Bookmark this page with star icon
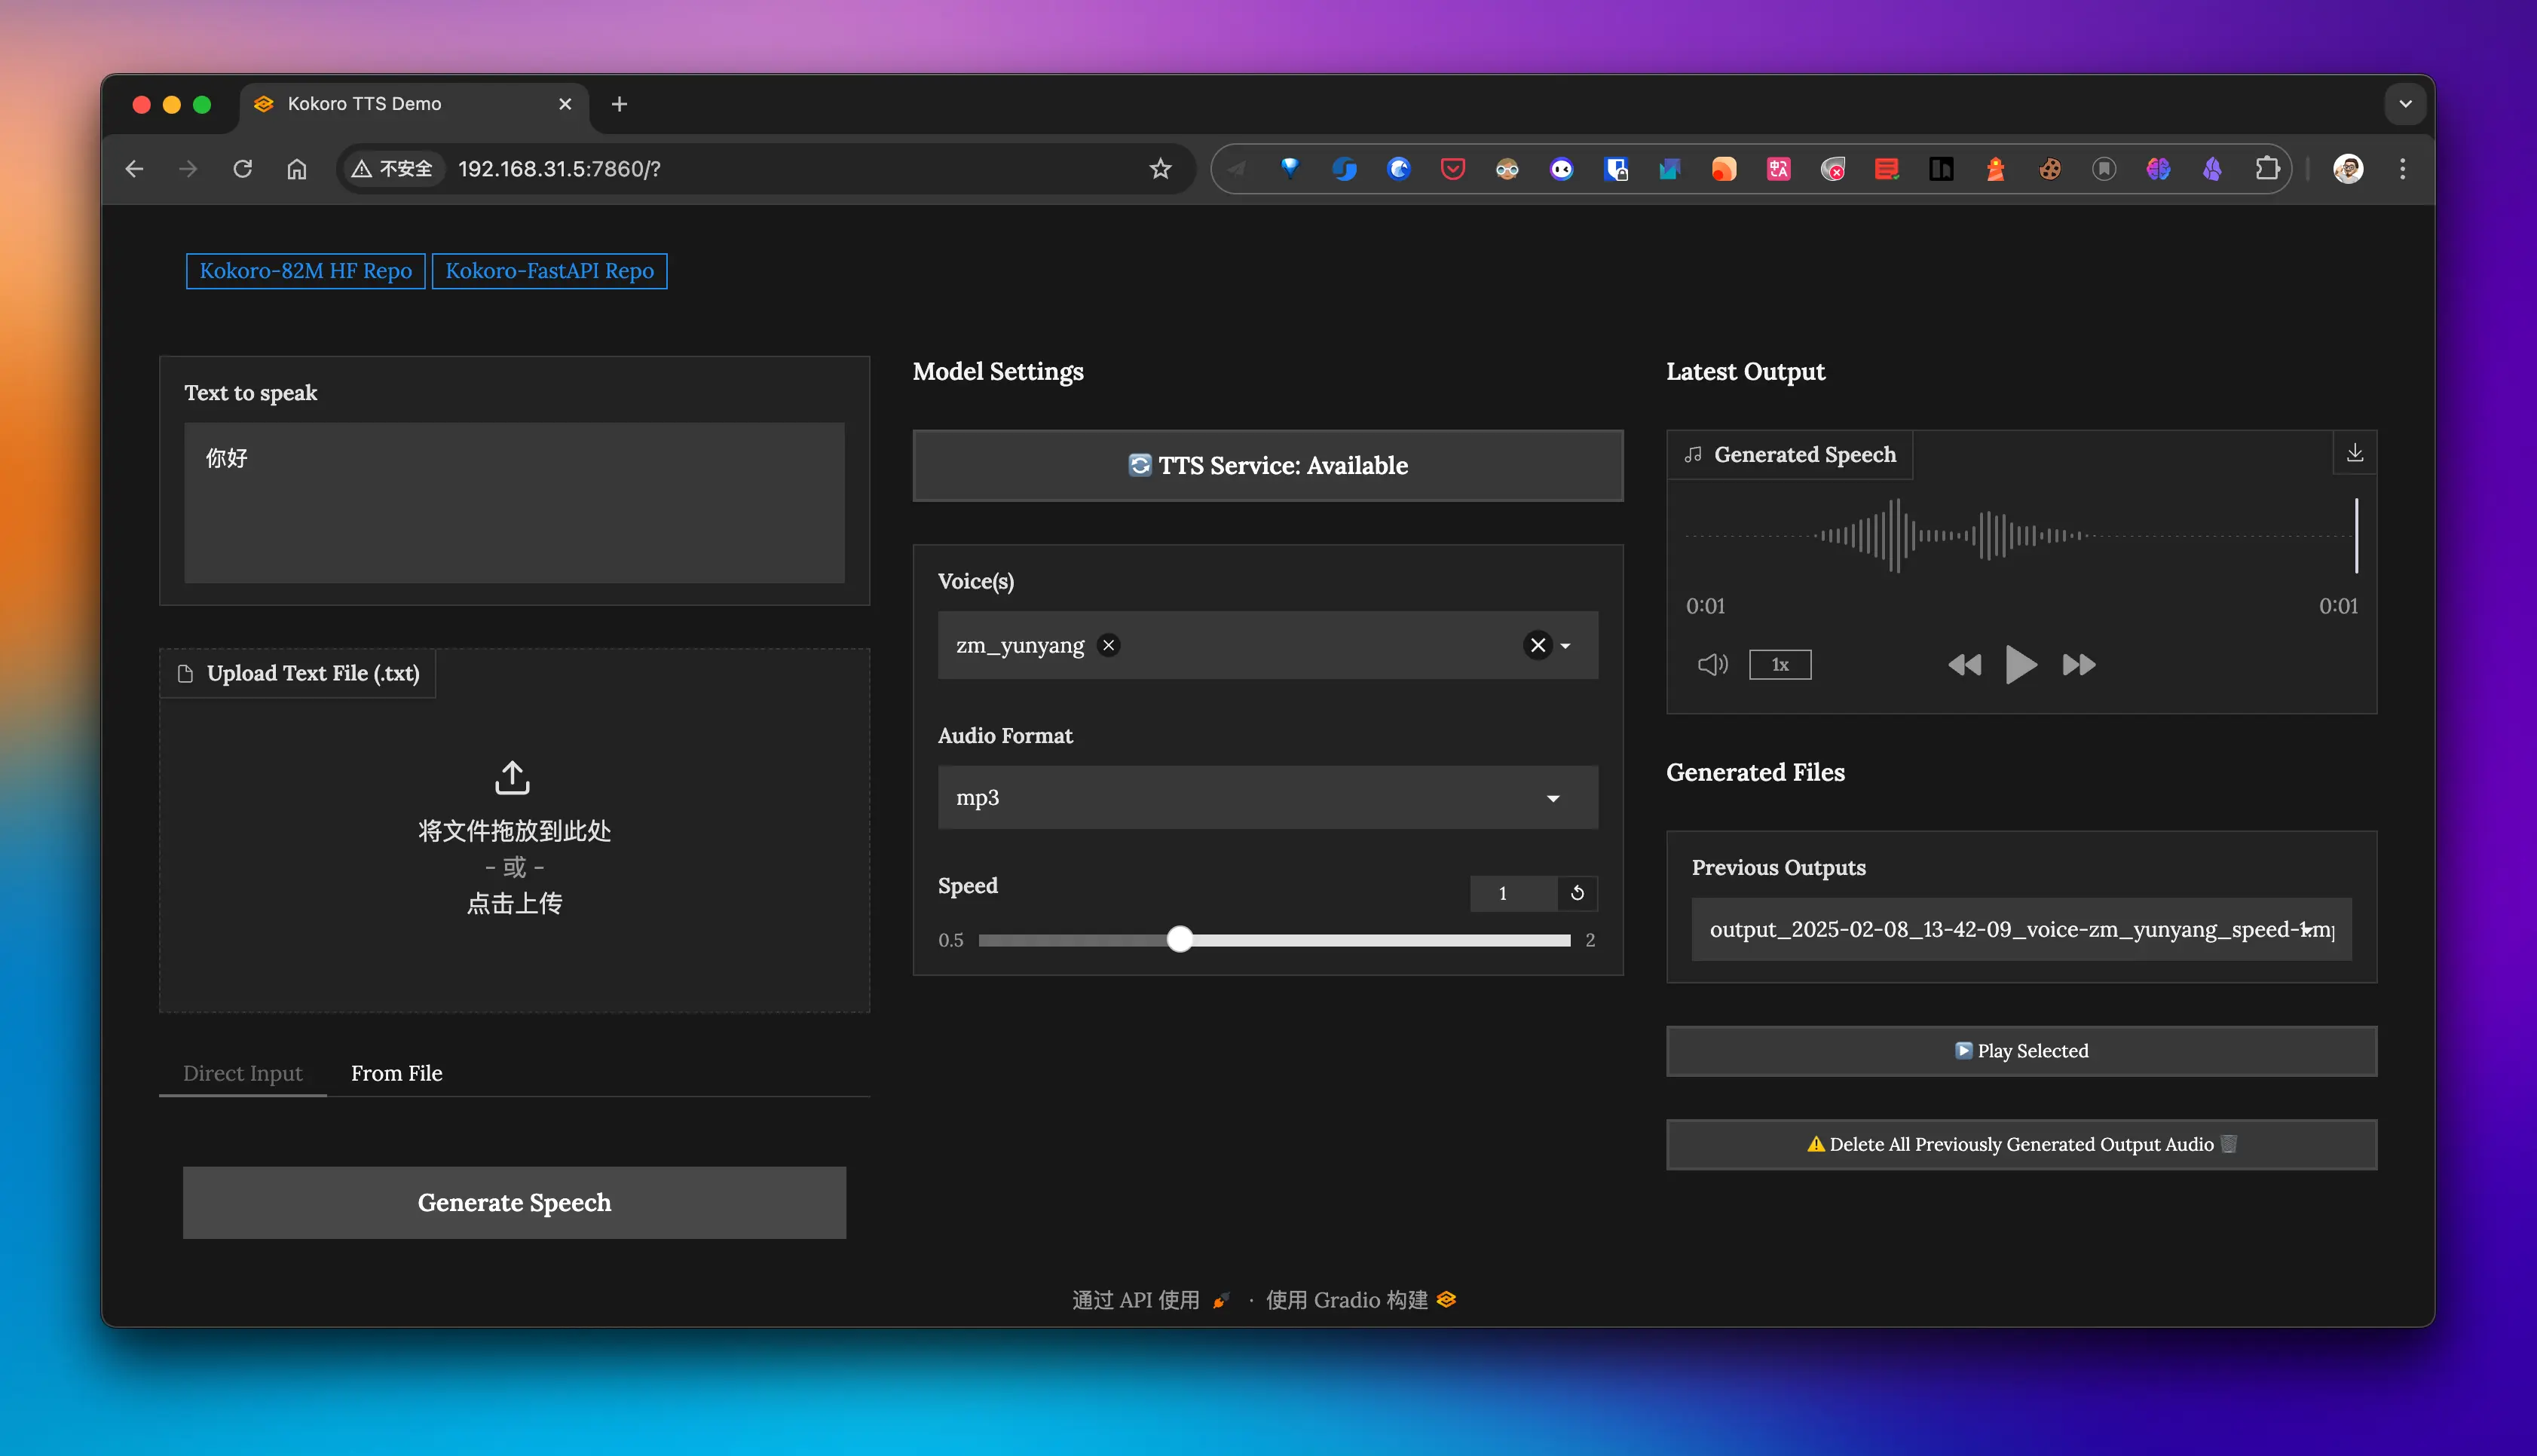The image size is (2537, 1456). click(x=1160, y=169)
